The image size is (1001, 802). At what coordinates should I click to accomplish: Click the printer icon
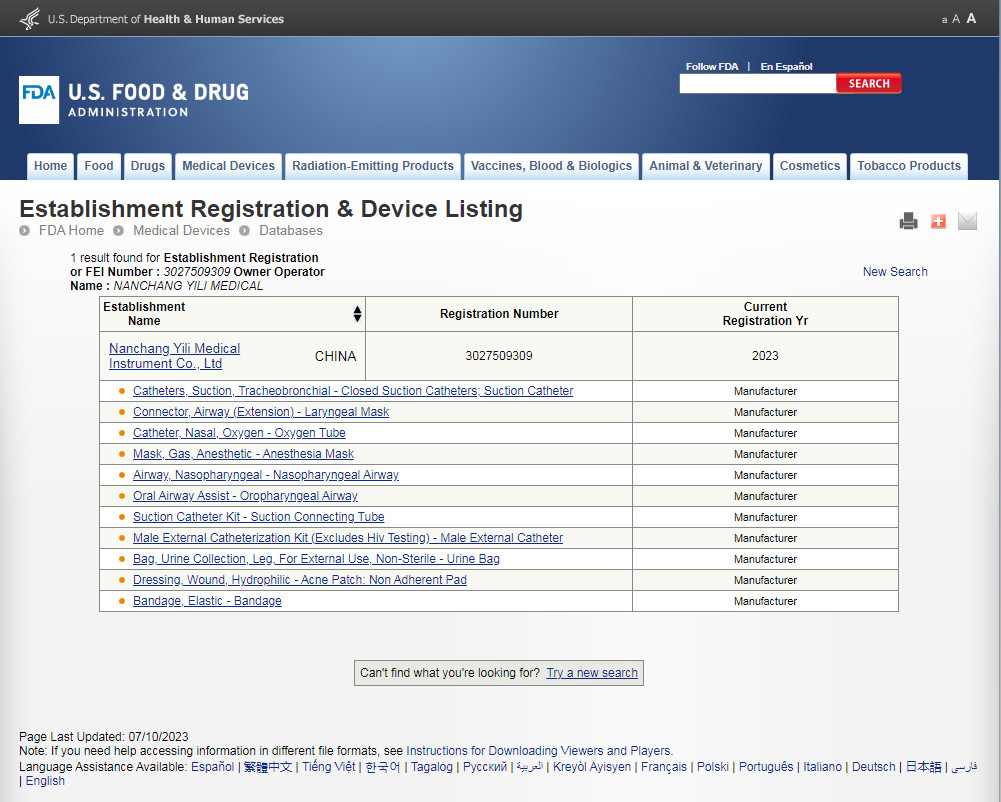pyautogui.click(x=908, y=221)
